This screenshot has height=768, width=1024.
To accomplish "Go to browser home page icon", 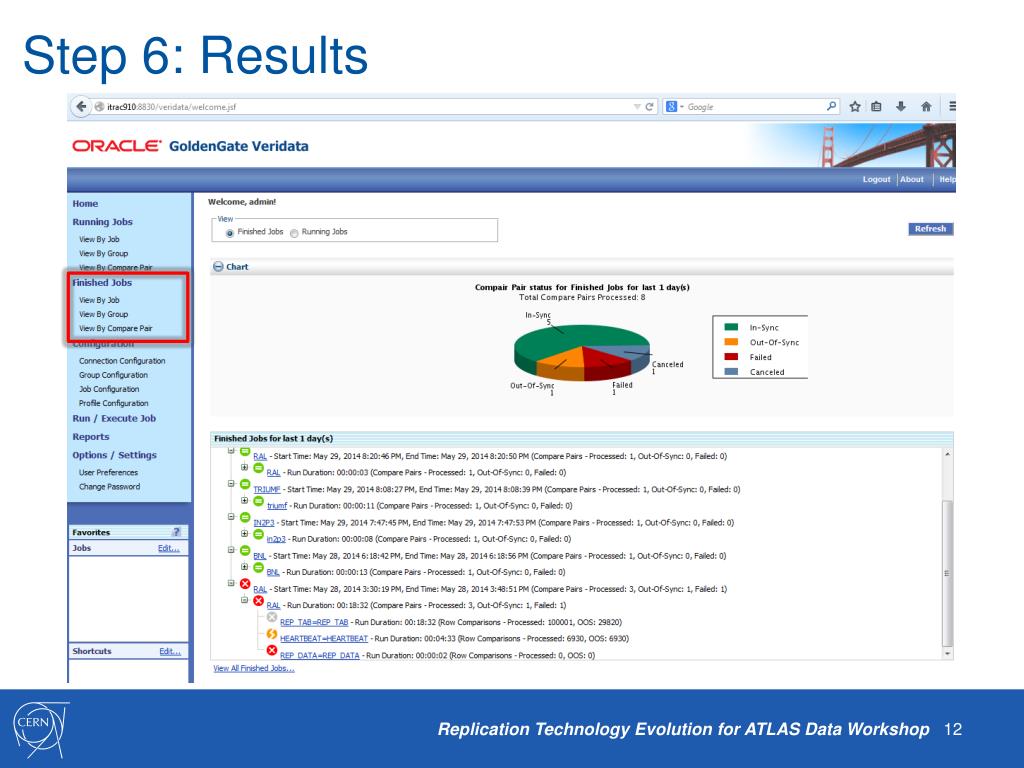I will pyautogui.click(x=926, y=106).
